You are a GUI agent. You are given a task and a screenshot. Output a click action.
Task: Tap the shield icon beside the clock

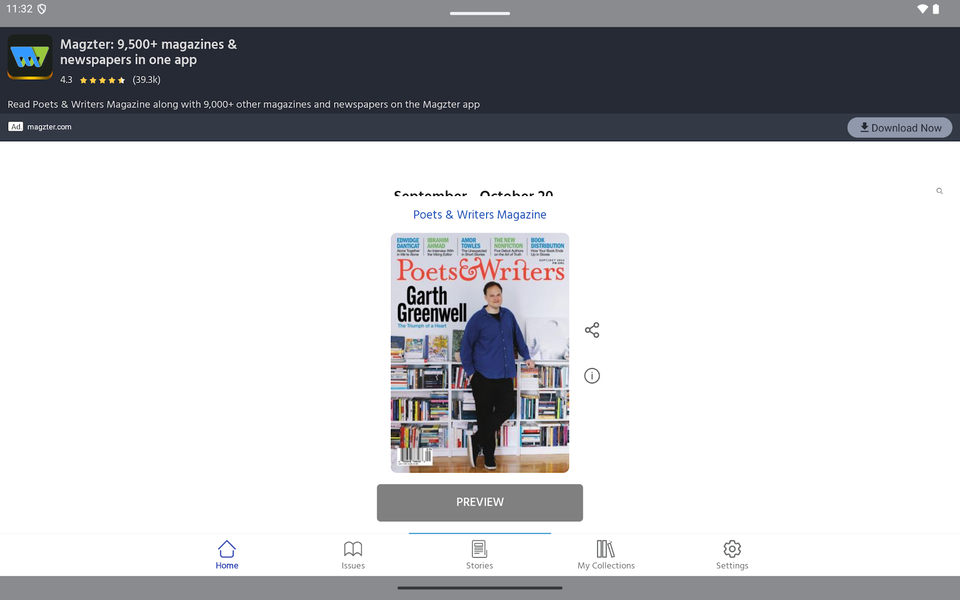coord(42,9)
